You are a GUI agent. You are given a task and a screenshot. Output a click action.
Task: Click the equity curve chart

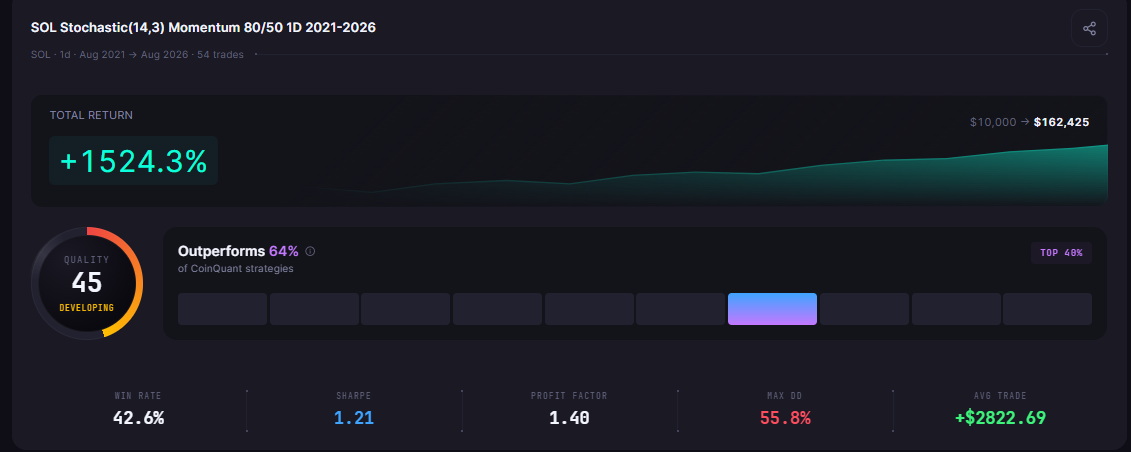click(710, 174)
